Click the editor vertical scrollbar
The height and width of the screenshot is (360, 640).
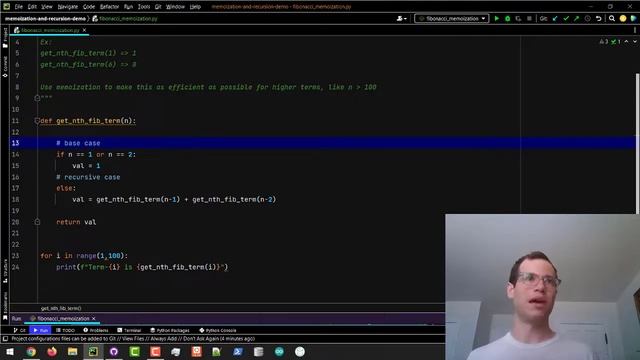[x=638, y=143]
